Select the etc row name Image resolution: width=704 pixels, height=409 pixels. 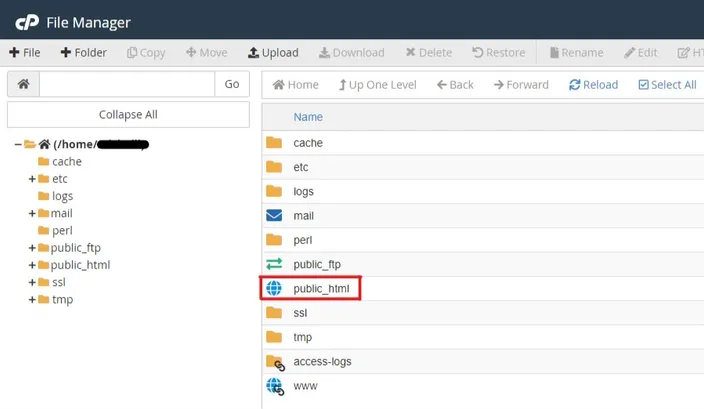pyautogui.click(x=301, y=167)
